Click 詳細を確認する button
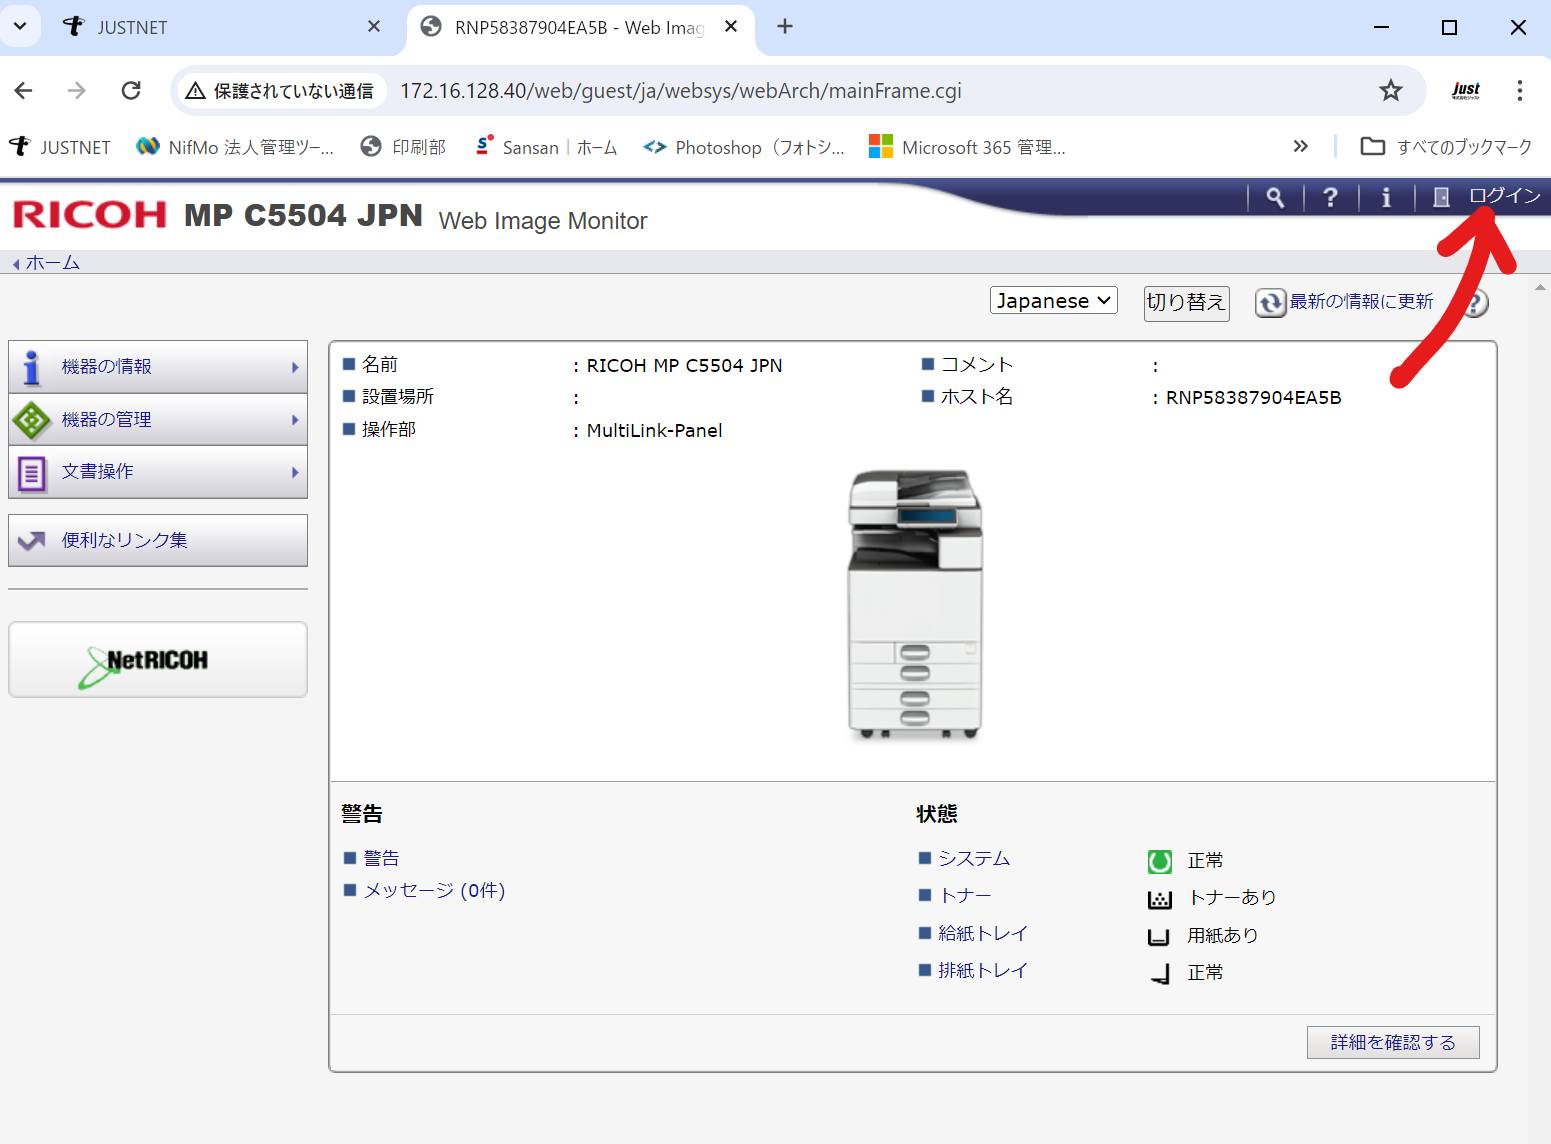The width and height of the screenshot is (1551, 1144). (1393, 1042)
